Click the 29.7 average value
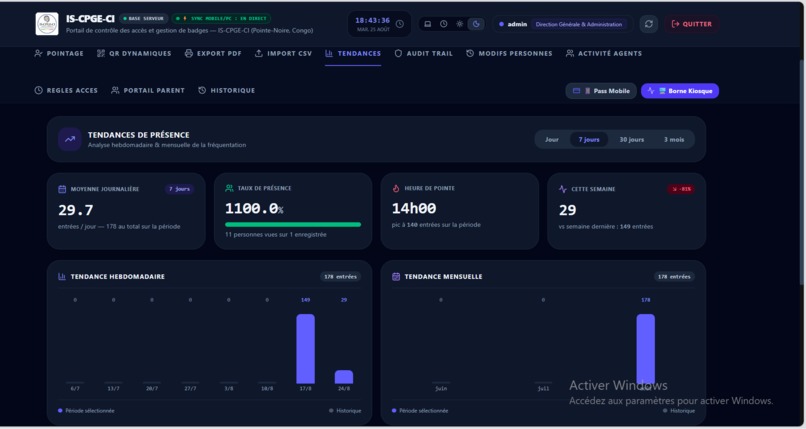Image resolution: width=806 pixels, height=429 pixels. pyautogui.click(x=76, y=210)
